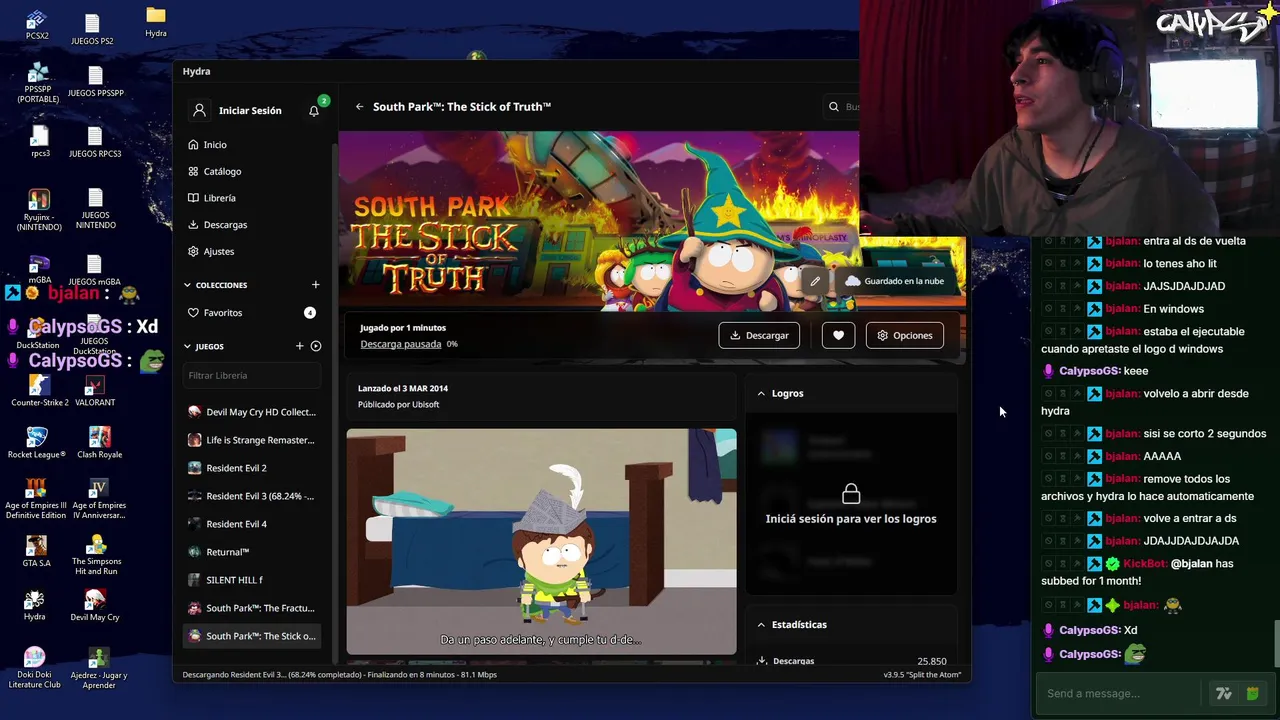Click the gameplay video thumbnail
The height and width of the screenshot is (720, 1280).
pyautogui.click(x=541, y=541)
